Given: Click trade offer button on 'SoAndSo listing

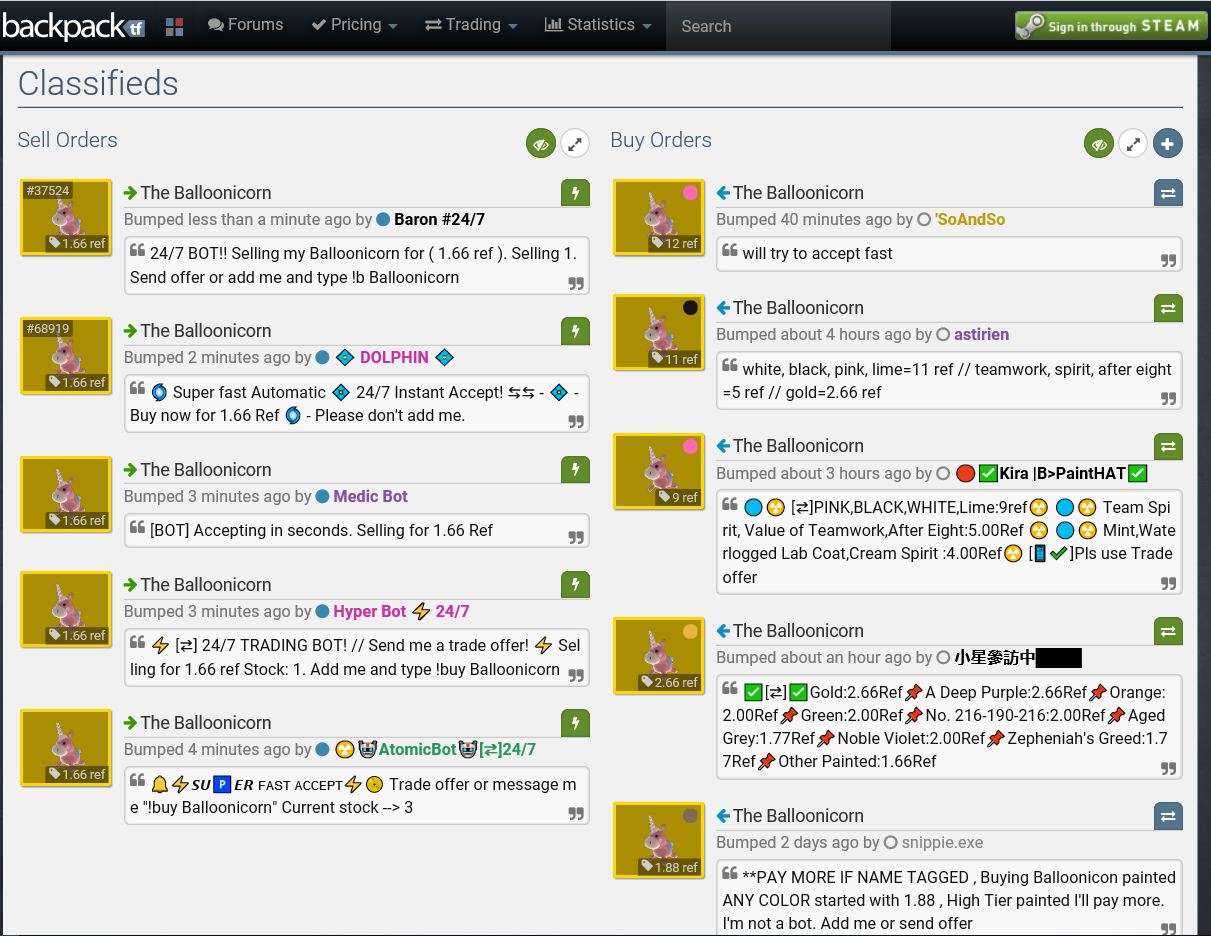Looking at the screenshot, I should (1168, 193).
